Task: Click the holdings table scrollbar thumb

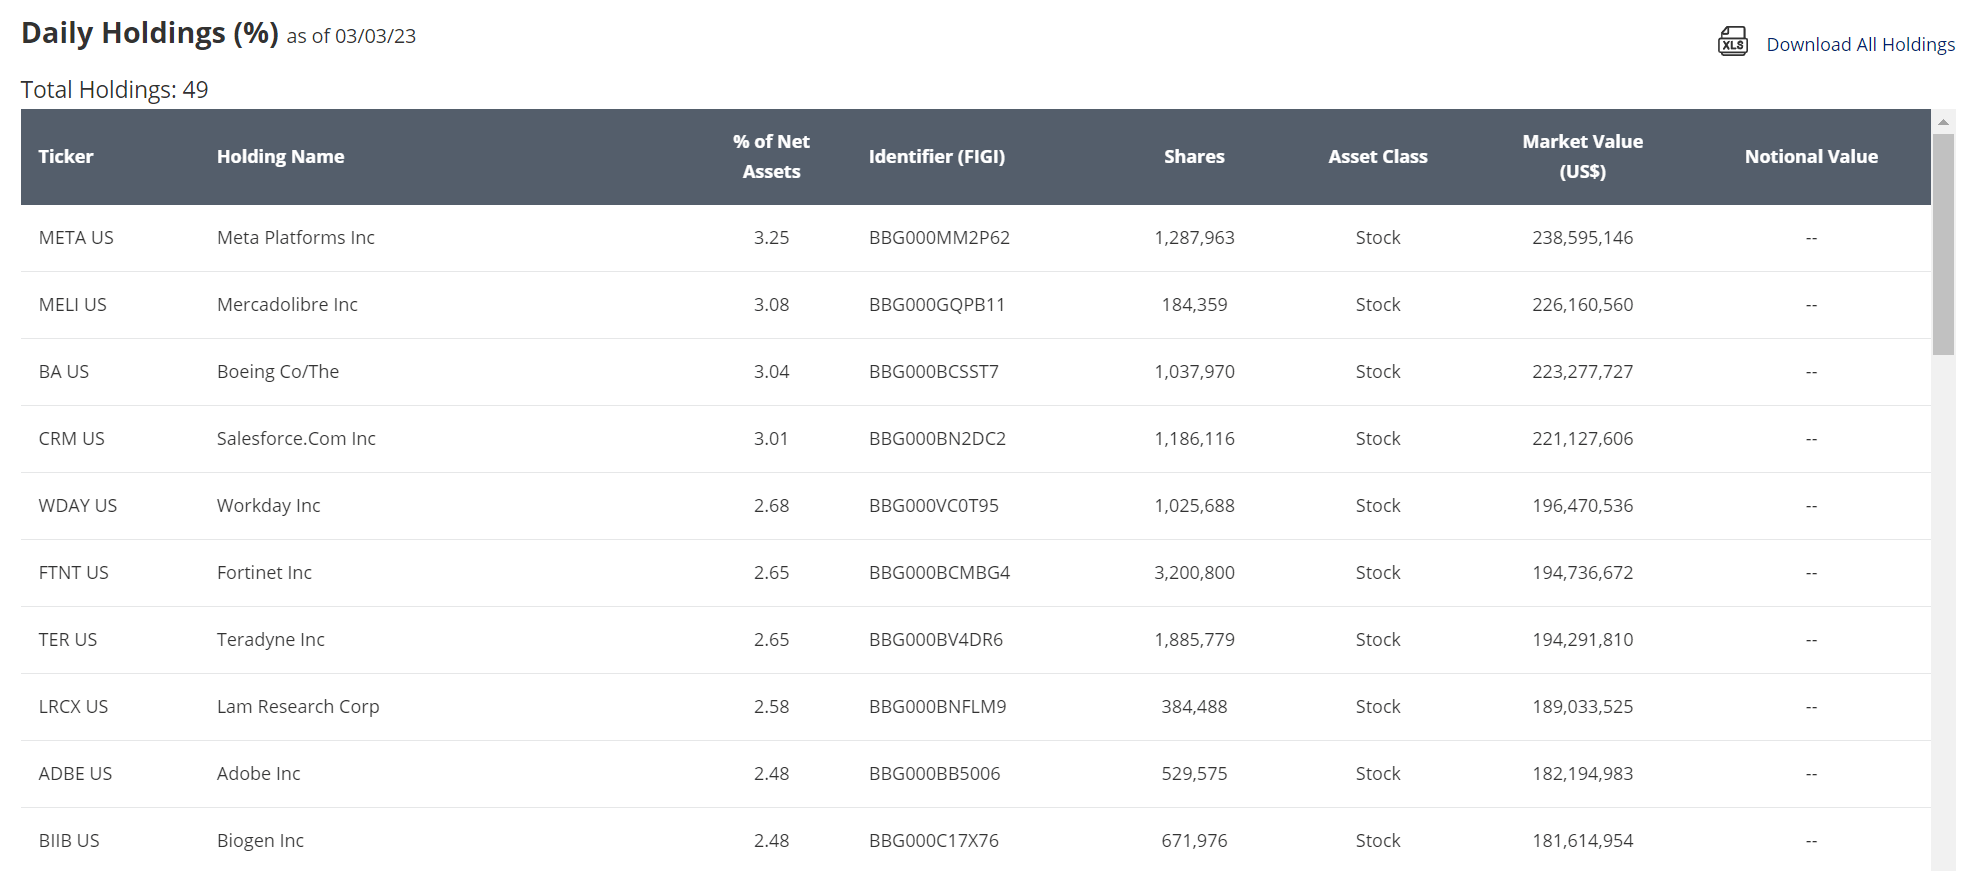Action: coord(1943,244)
